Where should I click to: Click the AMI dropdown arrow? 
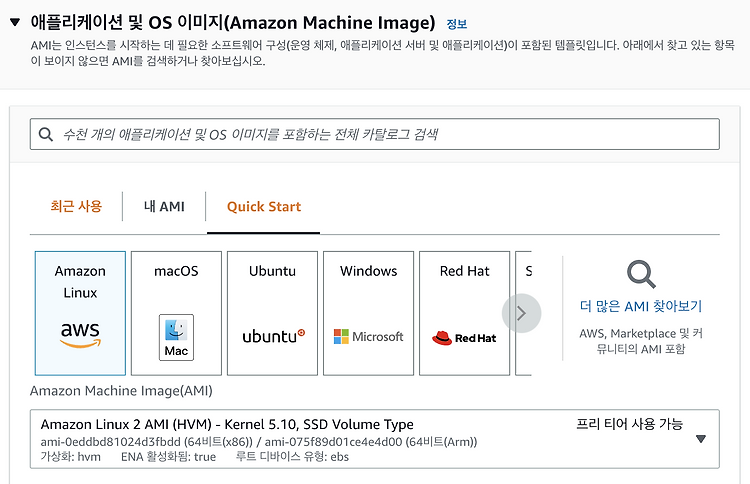tap(701, 439)
